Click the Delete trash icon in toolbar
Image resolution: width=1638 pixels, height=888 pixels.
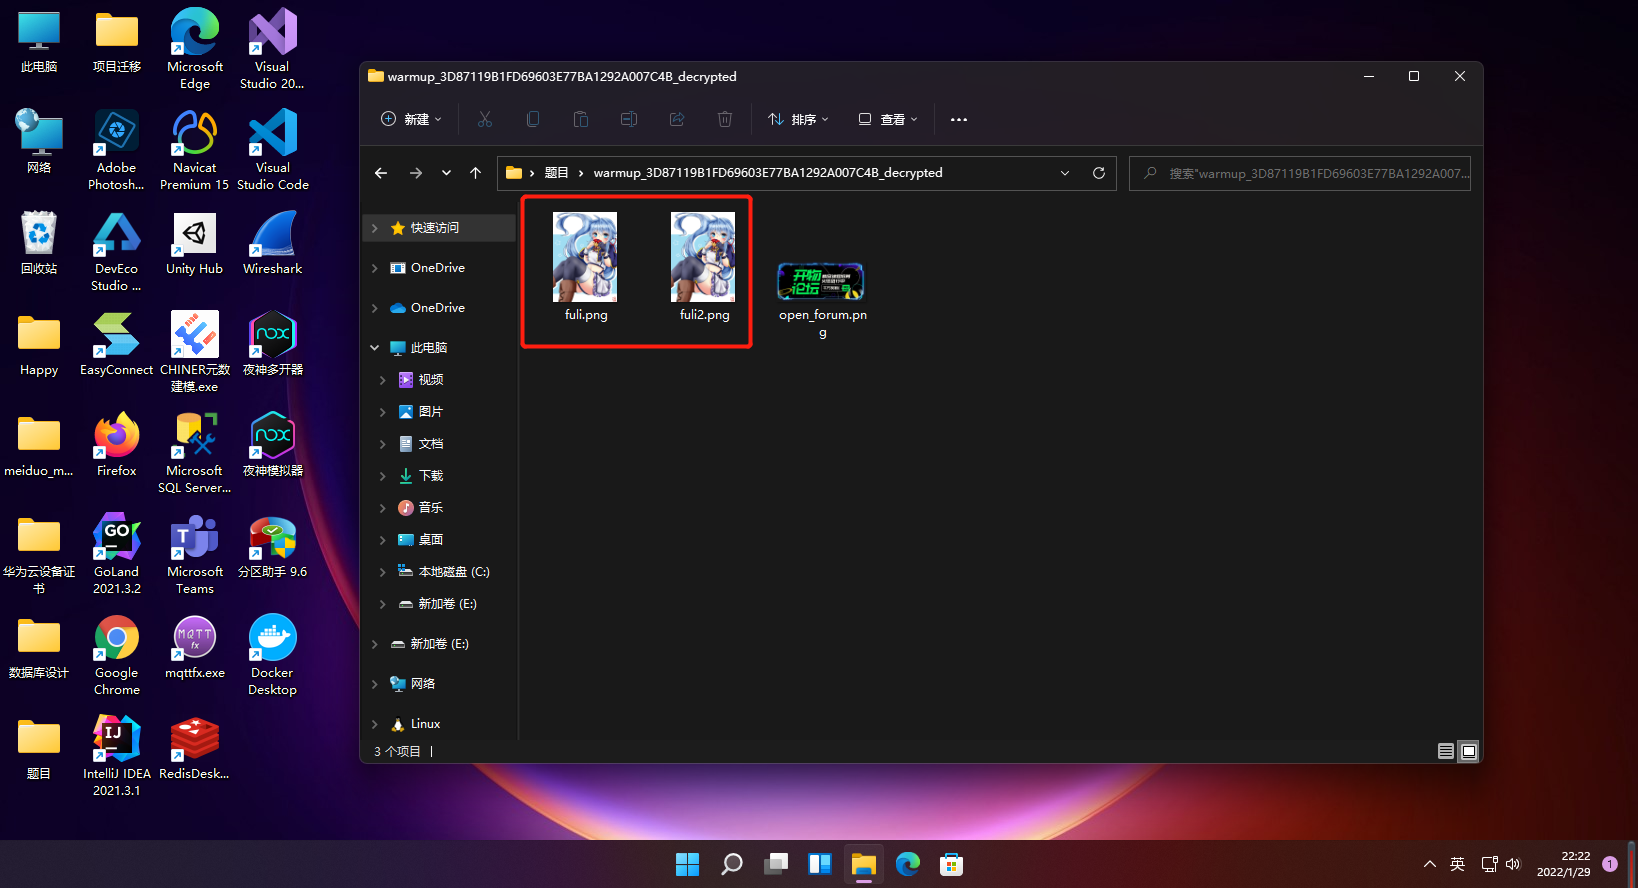725,119
